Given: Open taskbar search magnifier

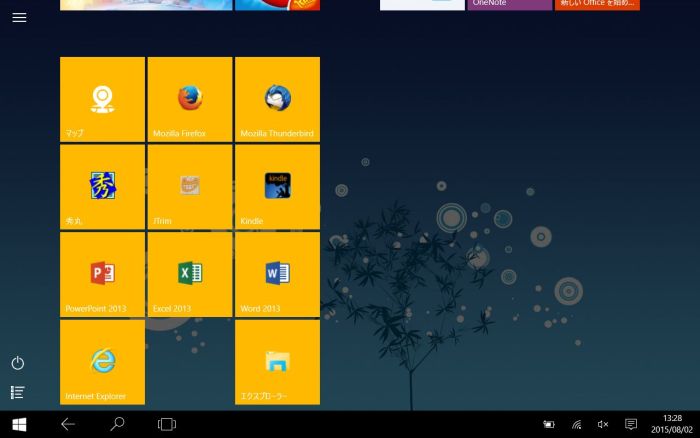Looking at the screenshot, I should pos(117,424).
